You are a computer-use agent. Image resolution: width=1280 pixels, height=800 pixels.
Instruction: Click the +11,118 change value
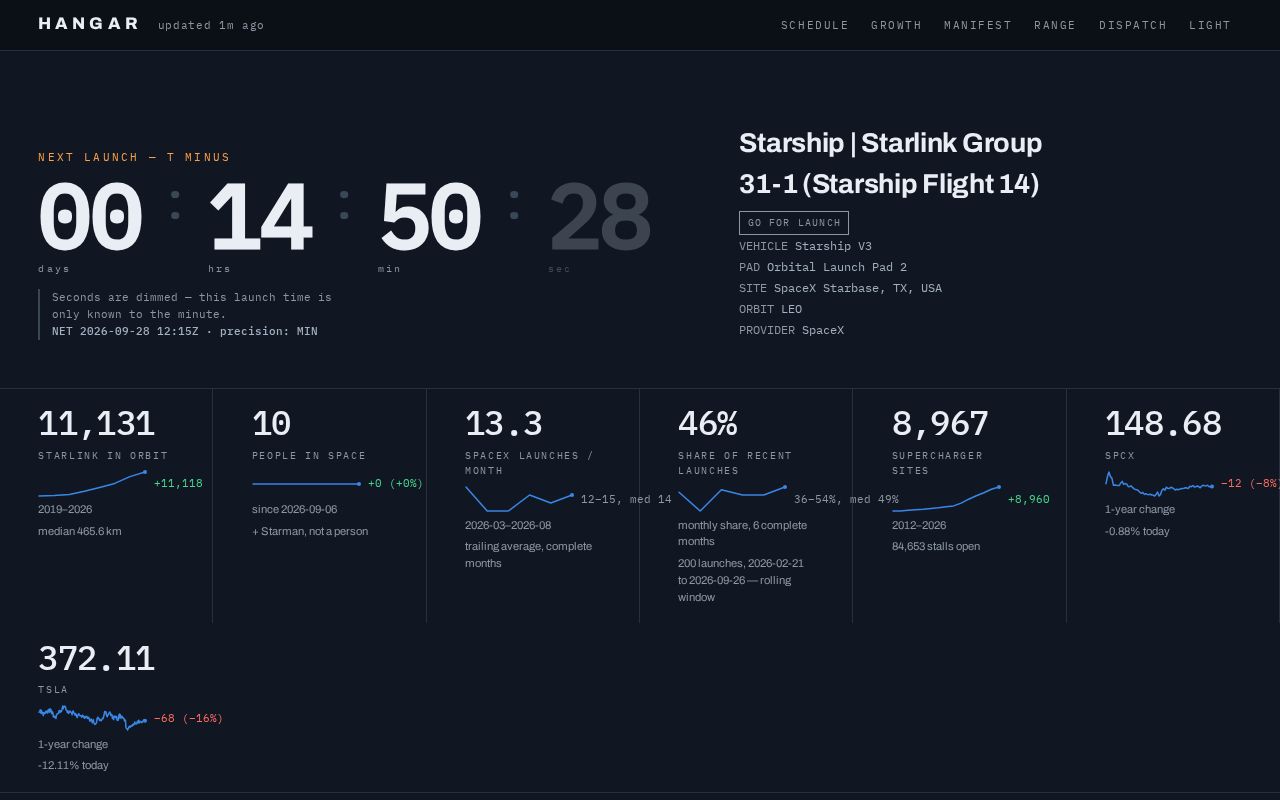(x=178, y=483)
